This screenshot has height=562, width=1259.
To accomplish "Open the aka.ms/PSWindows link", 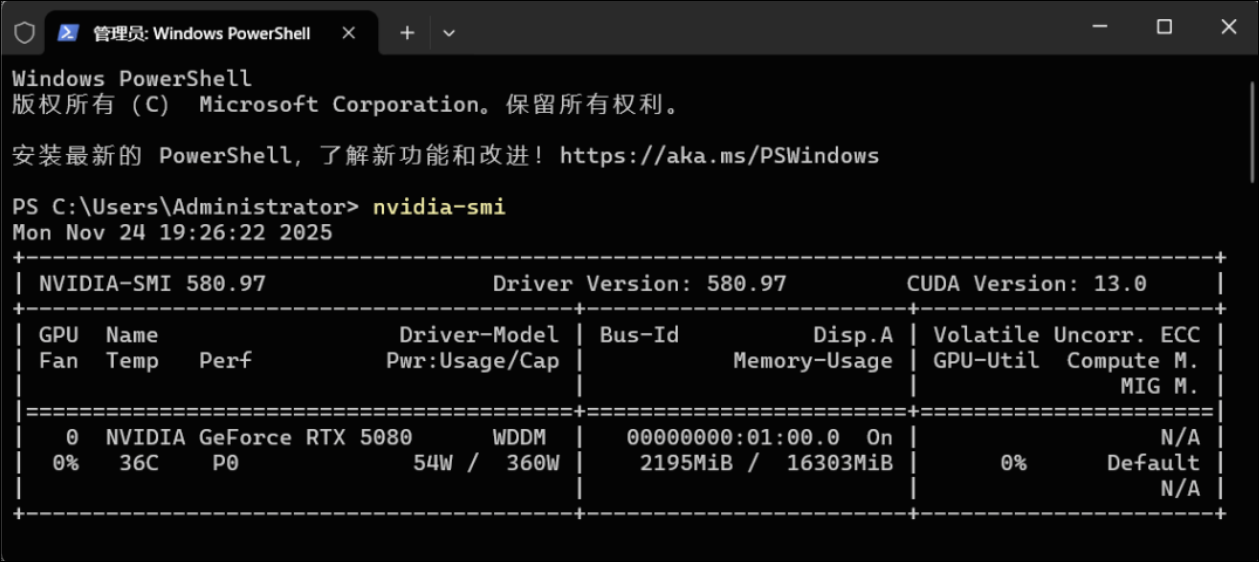I will click(719, 156).
